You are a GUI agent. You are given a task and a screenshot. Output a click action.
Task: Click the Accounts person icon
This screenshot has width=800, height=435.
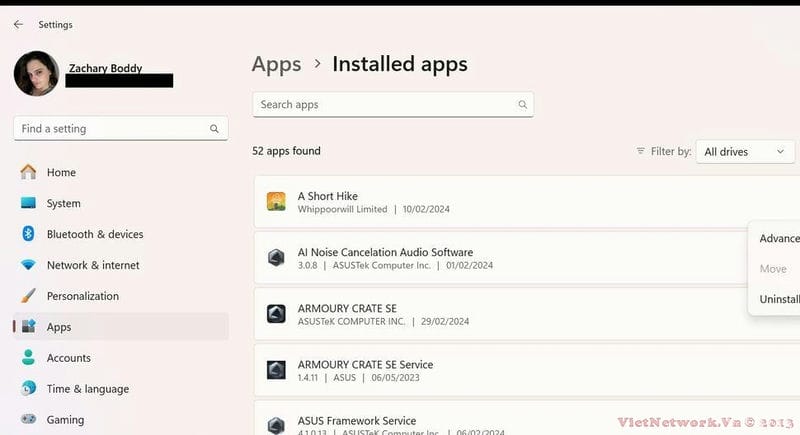(x=28, y=357)
